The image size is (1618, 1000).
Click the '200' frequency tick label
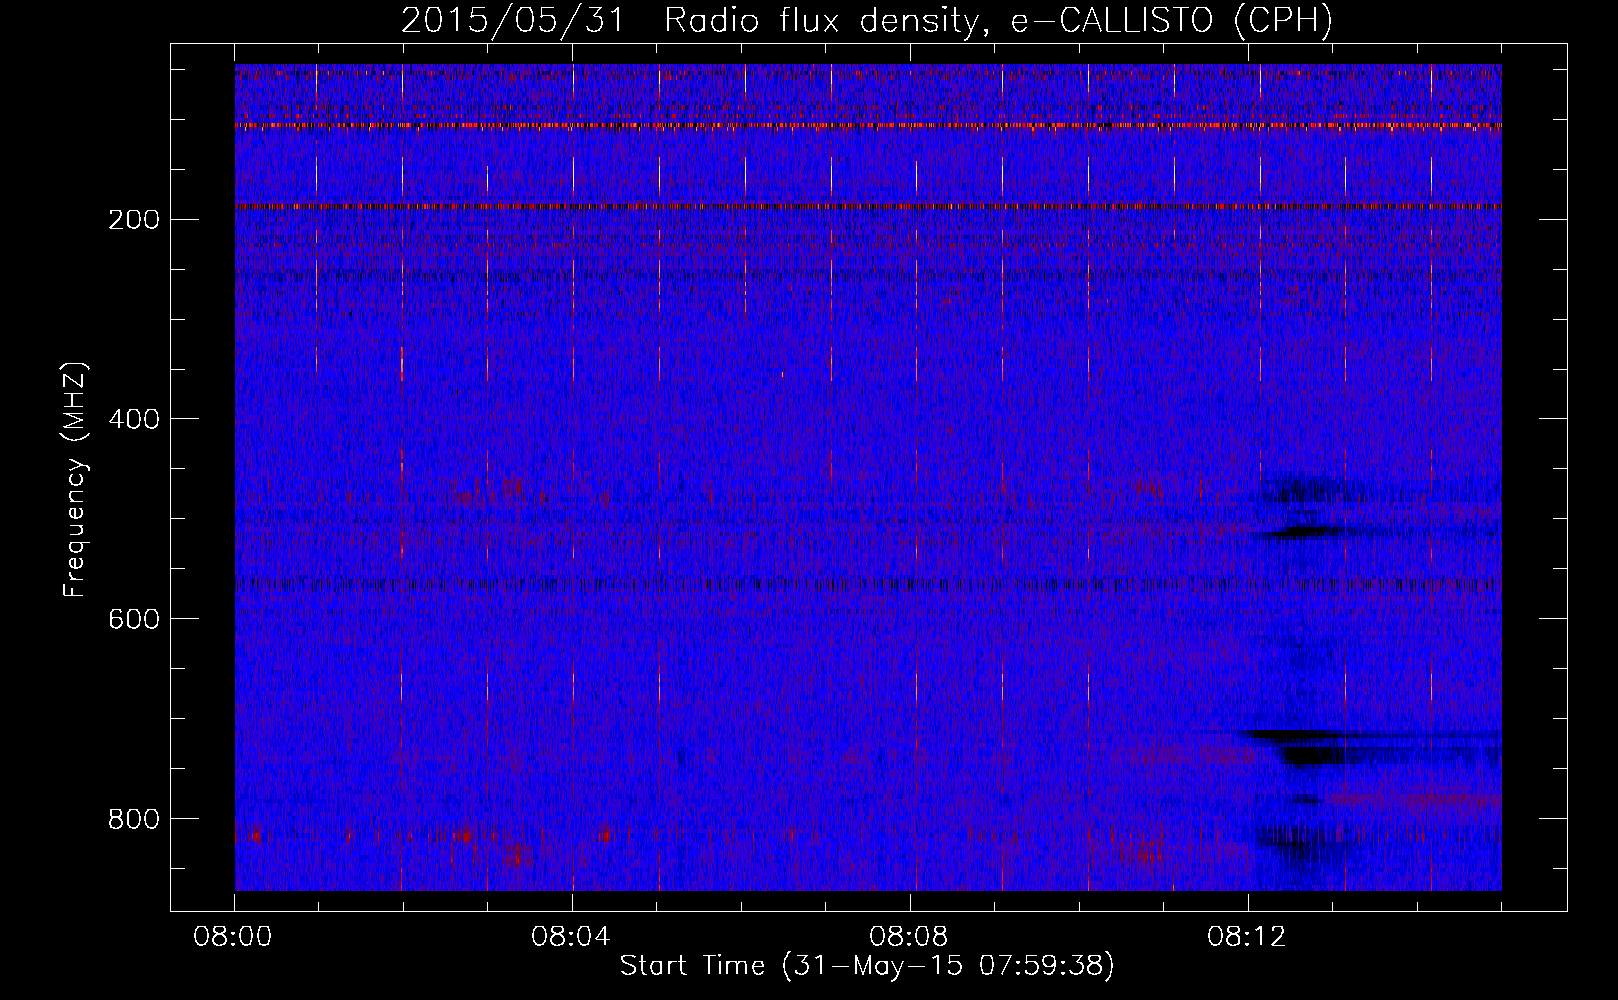133,220
